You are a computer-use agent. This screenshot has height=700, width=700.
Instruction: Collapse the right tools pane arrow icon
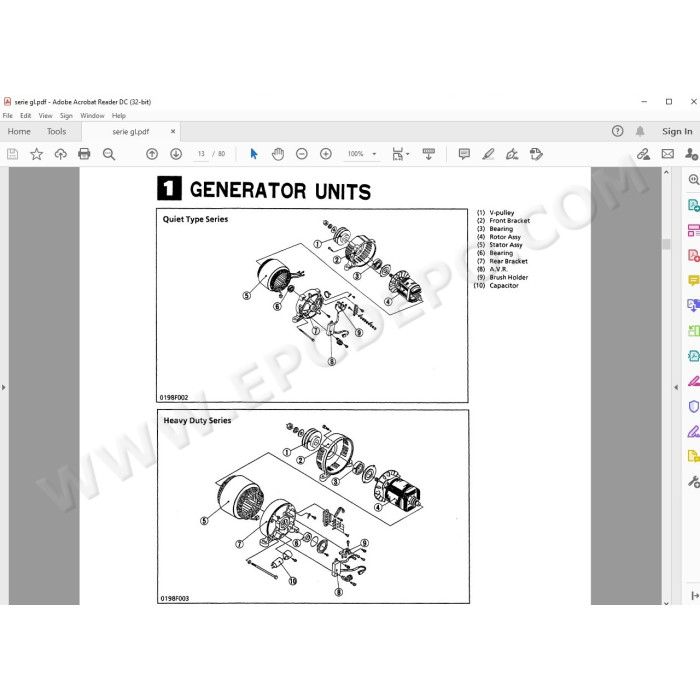(x=695, y=596)
